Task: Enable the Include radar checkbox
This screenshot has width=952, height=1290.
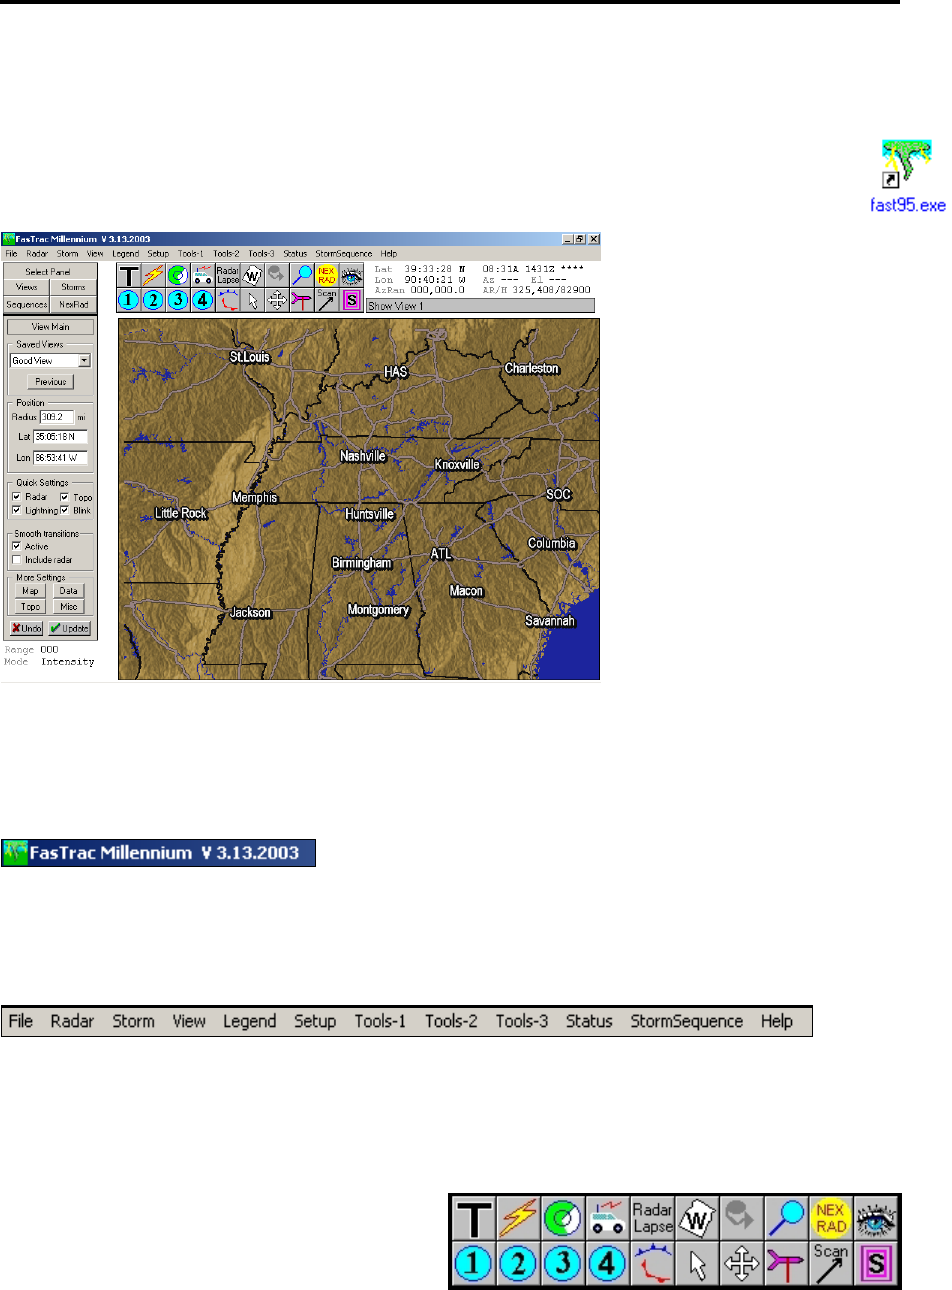Action: pos(16,560)
